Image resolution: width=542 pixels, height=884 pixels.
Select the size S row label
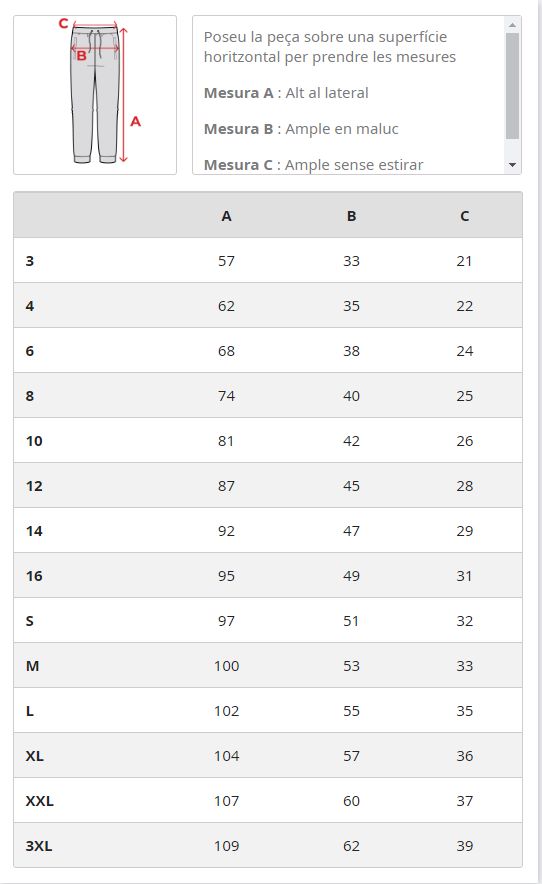[30, 621]
